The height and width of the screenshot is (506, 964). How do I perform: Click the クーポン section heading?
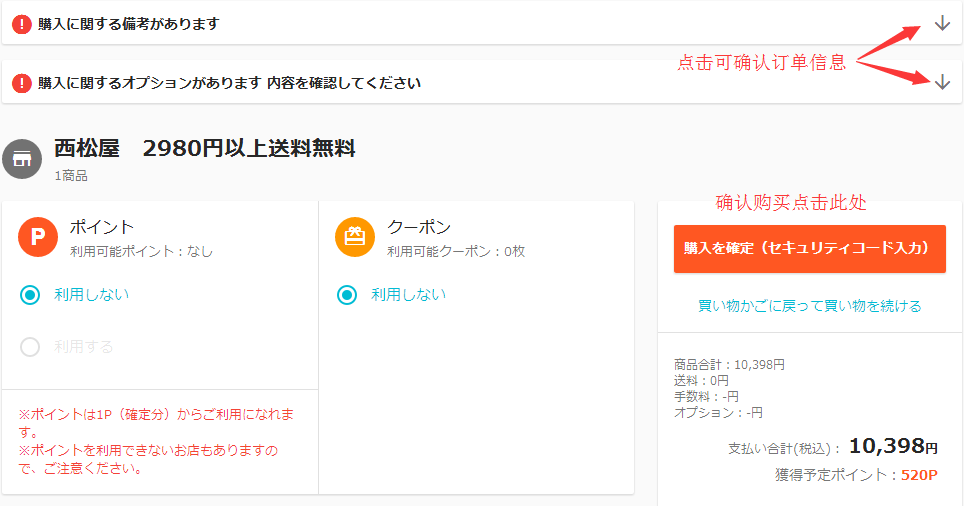tap(419, 227)
